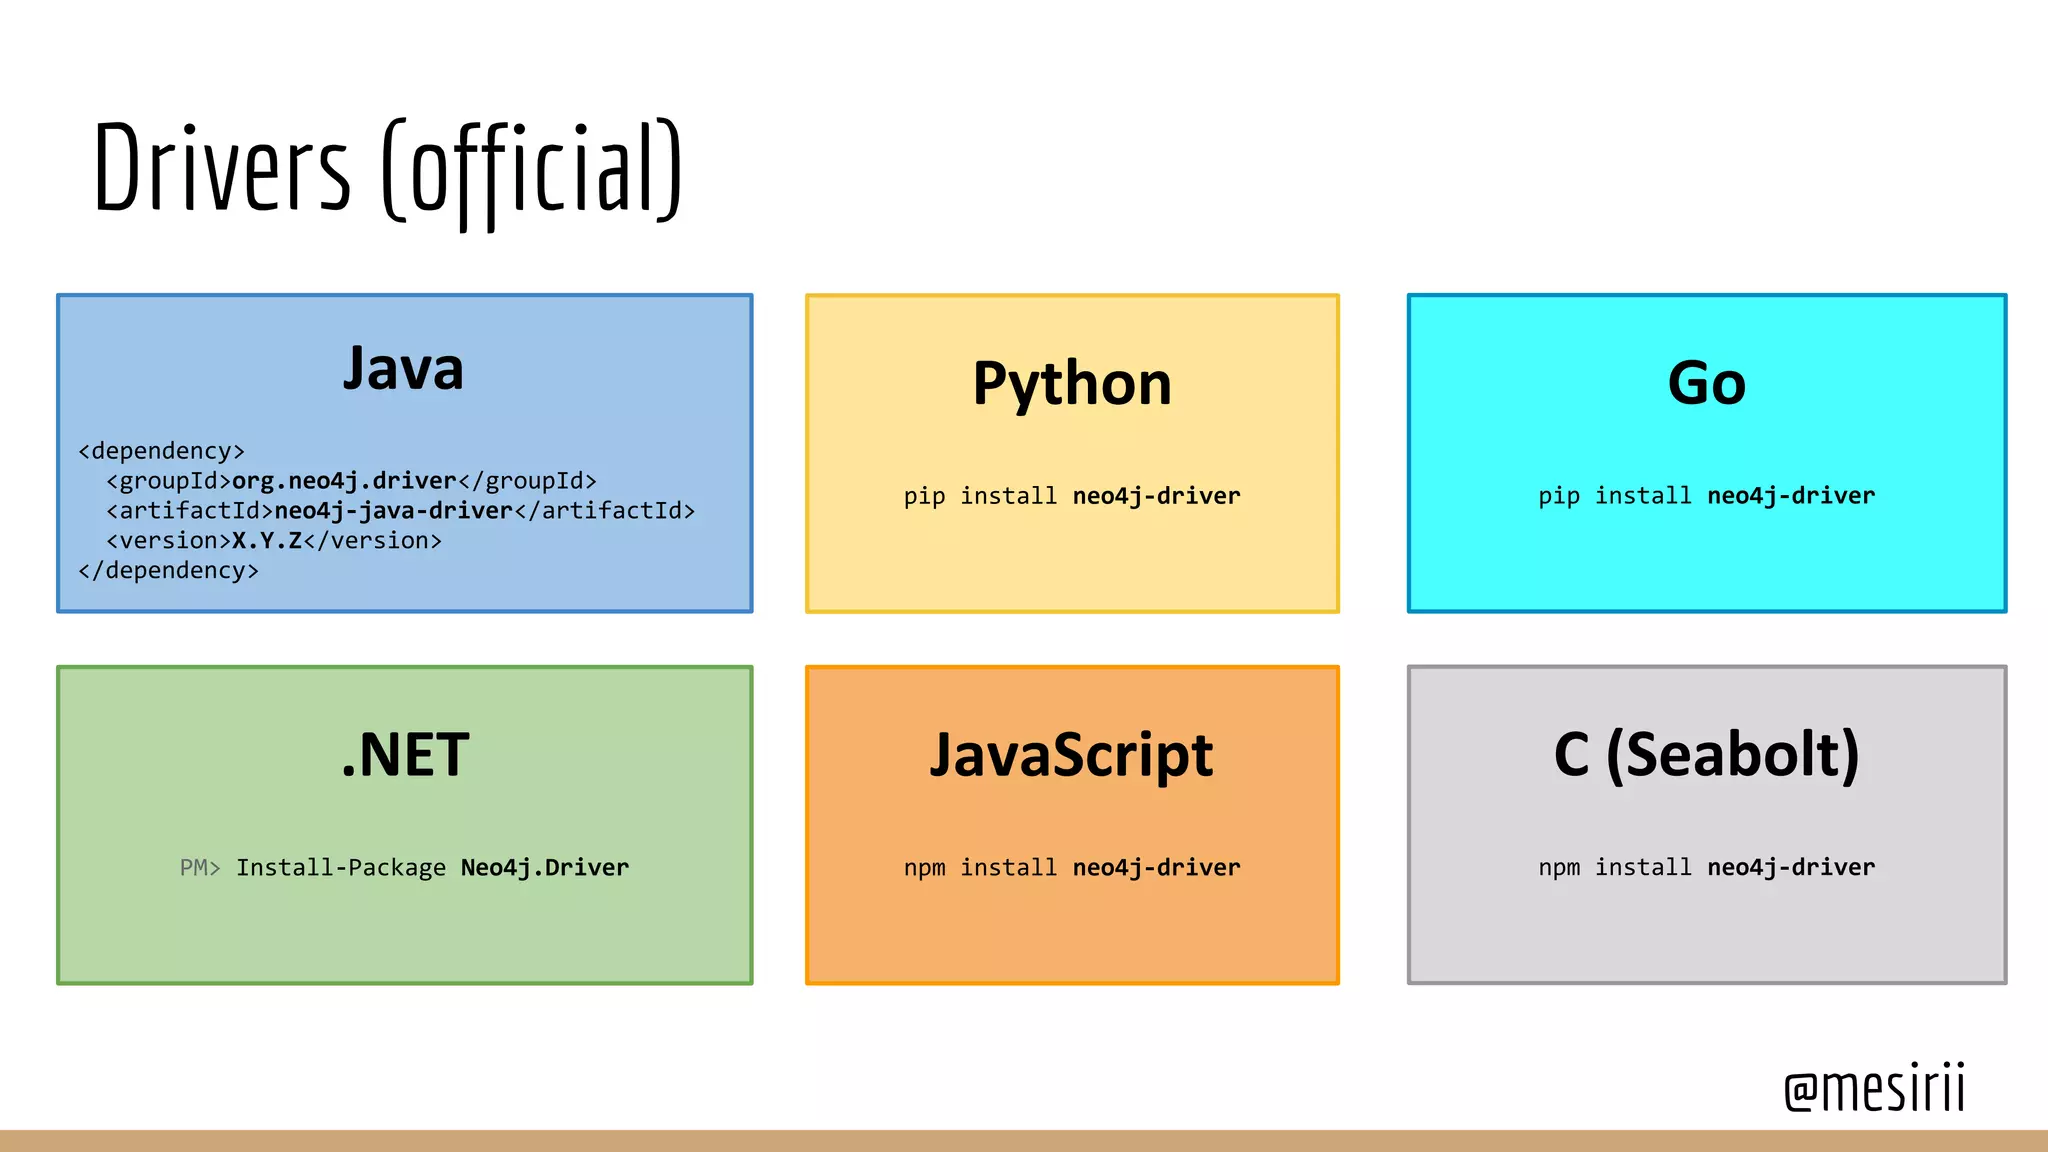Select the Java heading in blue box
Image resolution: width=2048 pixels, height=1152 pixels.
tap(403, 368)
